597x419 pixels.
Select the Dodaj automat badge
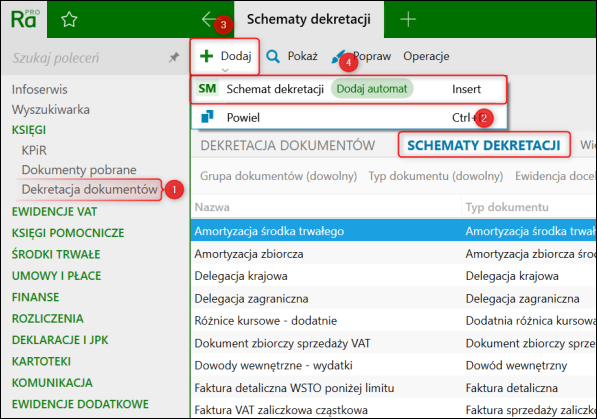coord(372,89)
